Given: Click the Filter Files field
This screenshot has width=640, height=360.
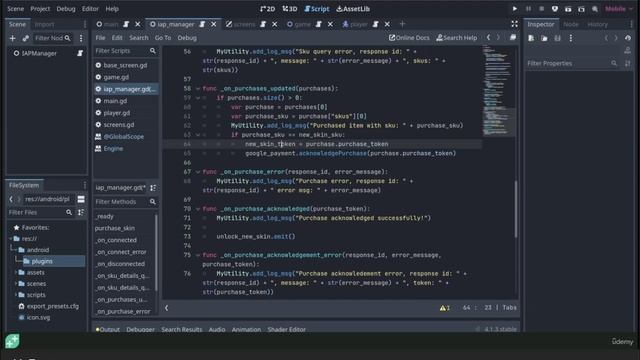Looking at the screenshot, I should click(40, 212).
